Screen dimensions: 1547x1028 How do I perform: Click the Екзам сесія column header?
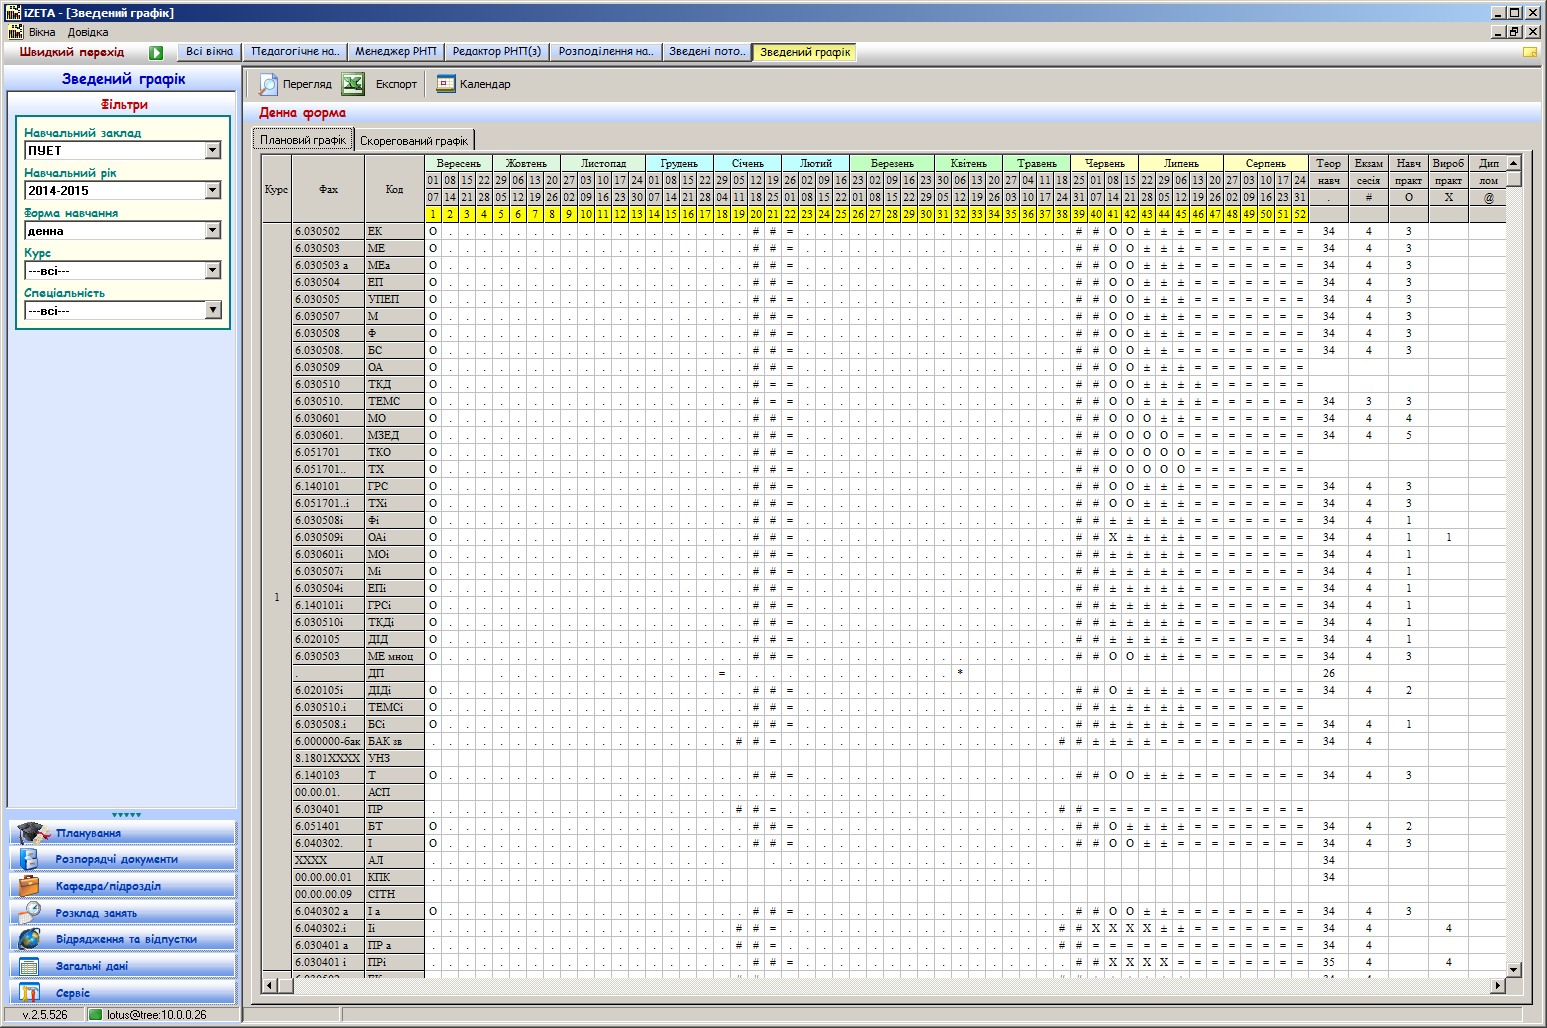tap(1368, 172)
